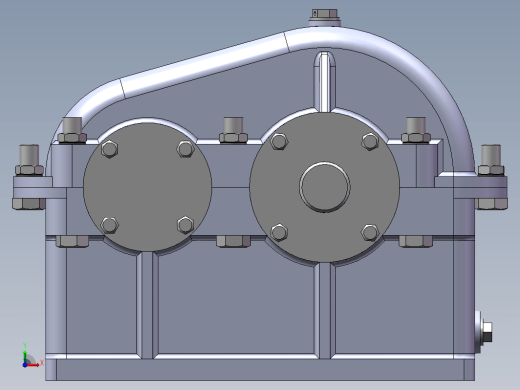
Task: Select the nut beneath flange between bearing covers
Action: 233,241
